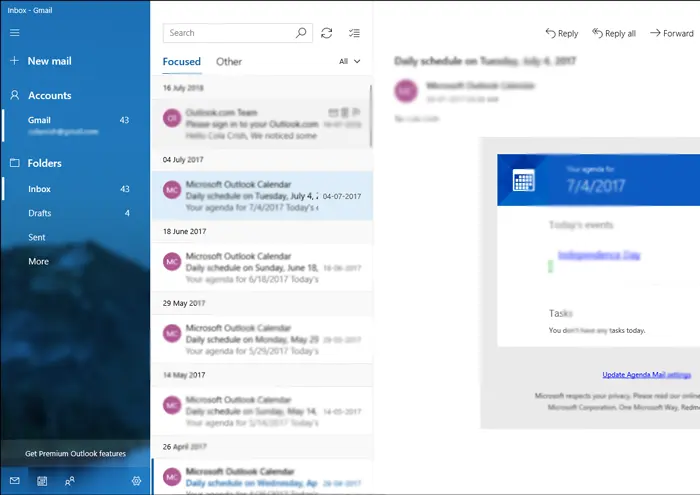
Task: Switch to Calendar app icon
Action: [x=42, y=481]
